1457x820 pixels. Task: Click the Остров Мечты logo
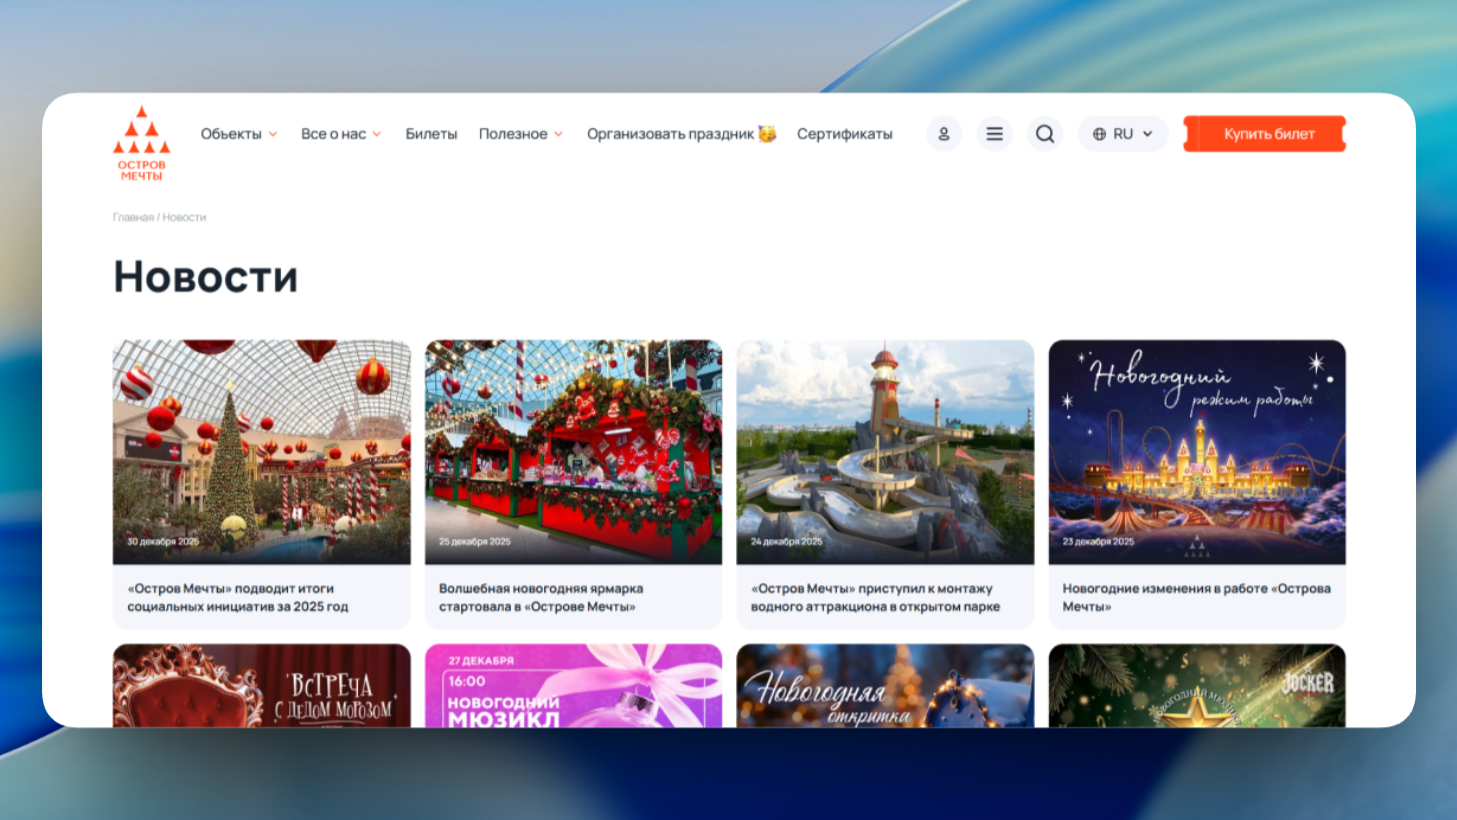pos(141,143)
